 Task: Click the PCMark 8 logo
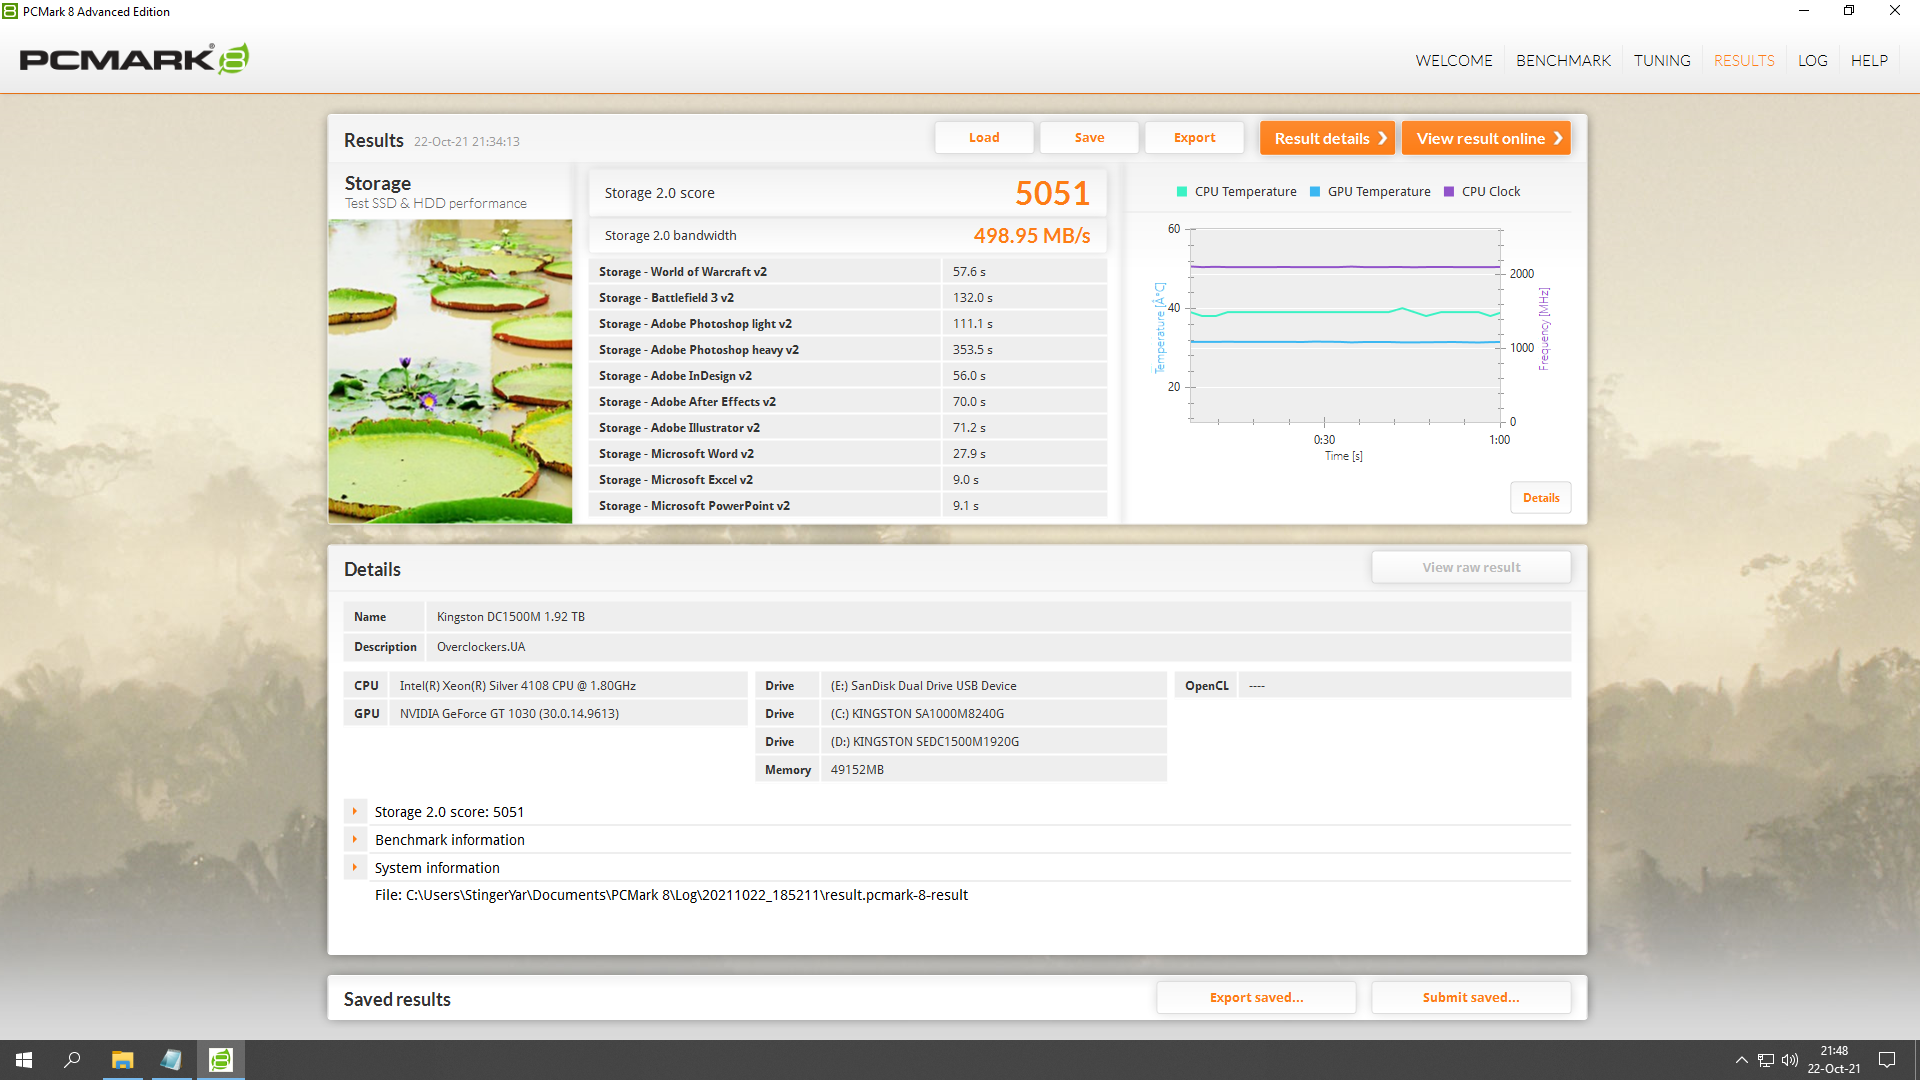click(134, 59)
